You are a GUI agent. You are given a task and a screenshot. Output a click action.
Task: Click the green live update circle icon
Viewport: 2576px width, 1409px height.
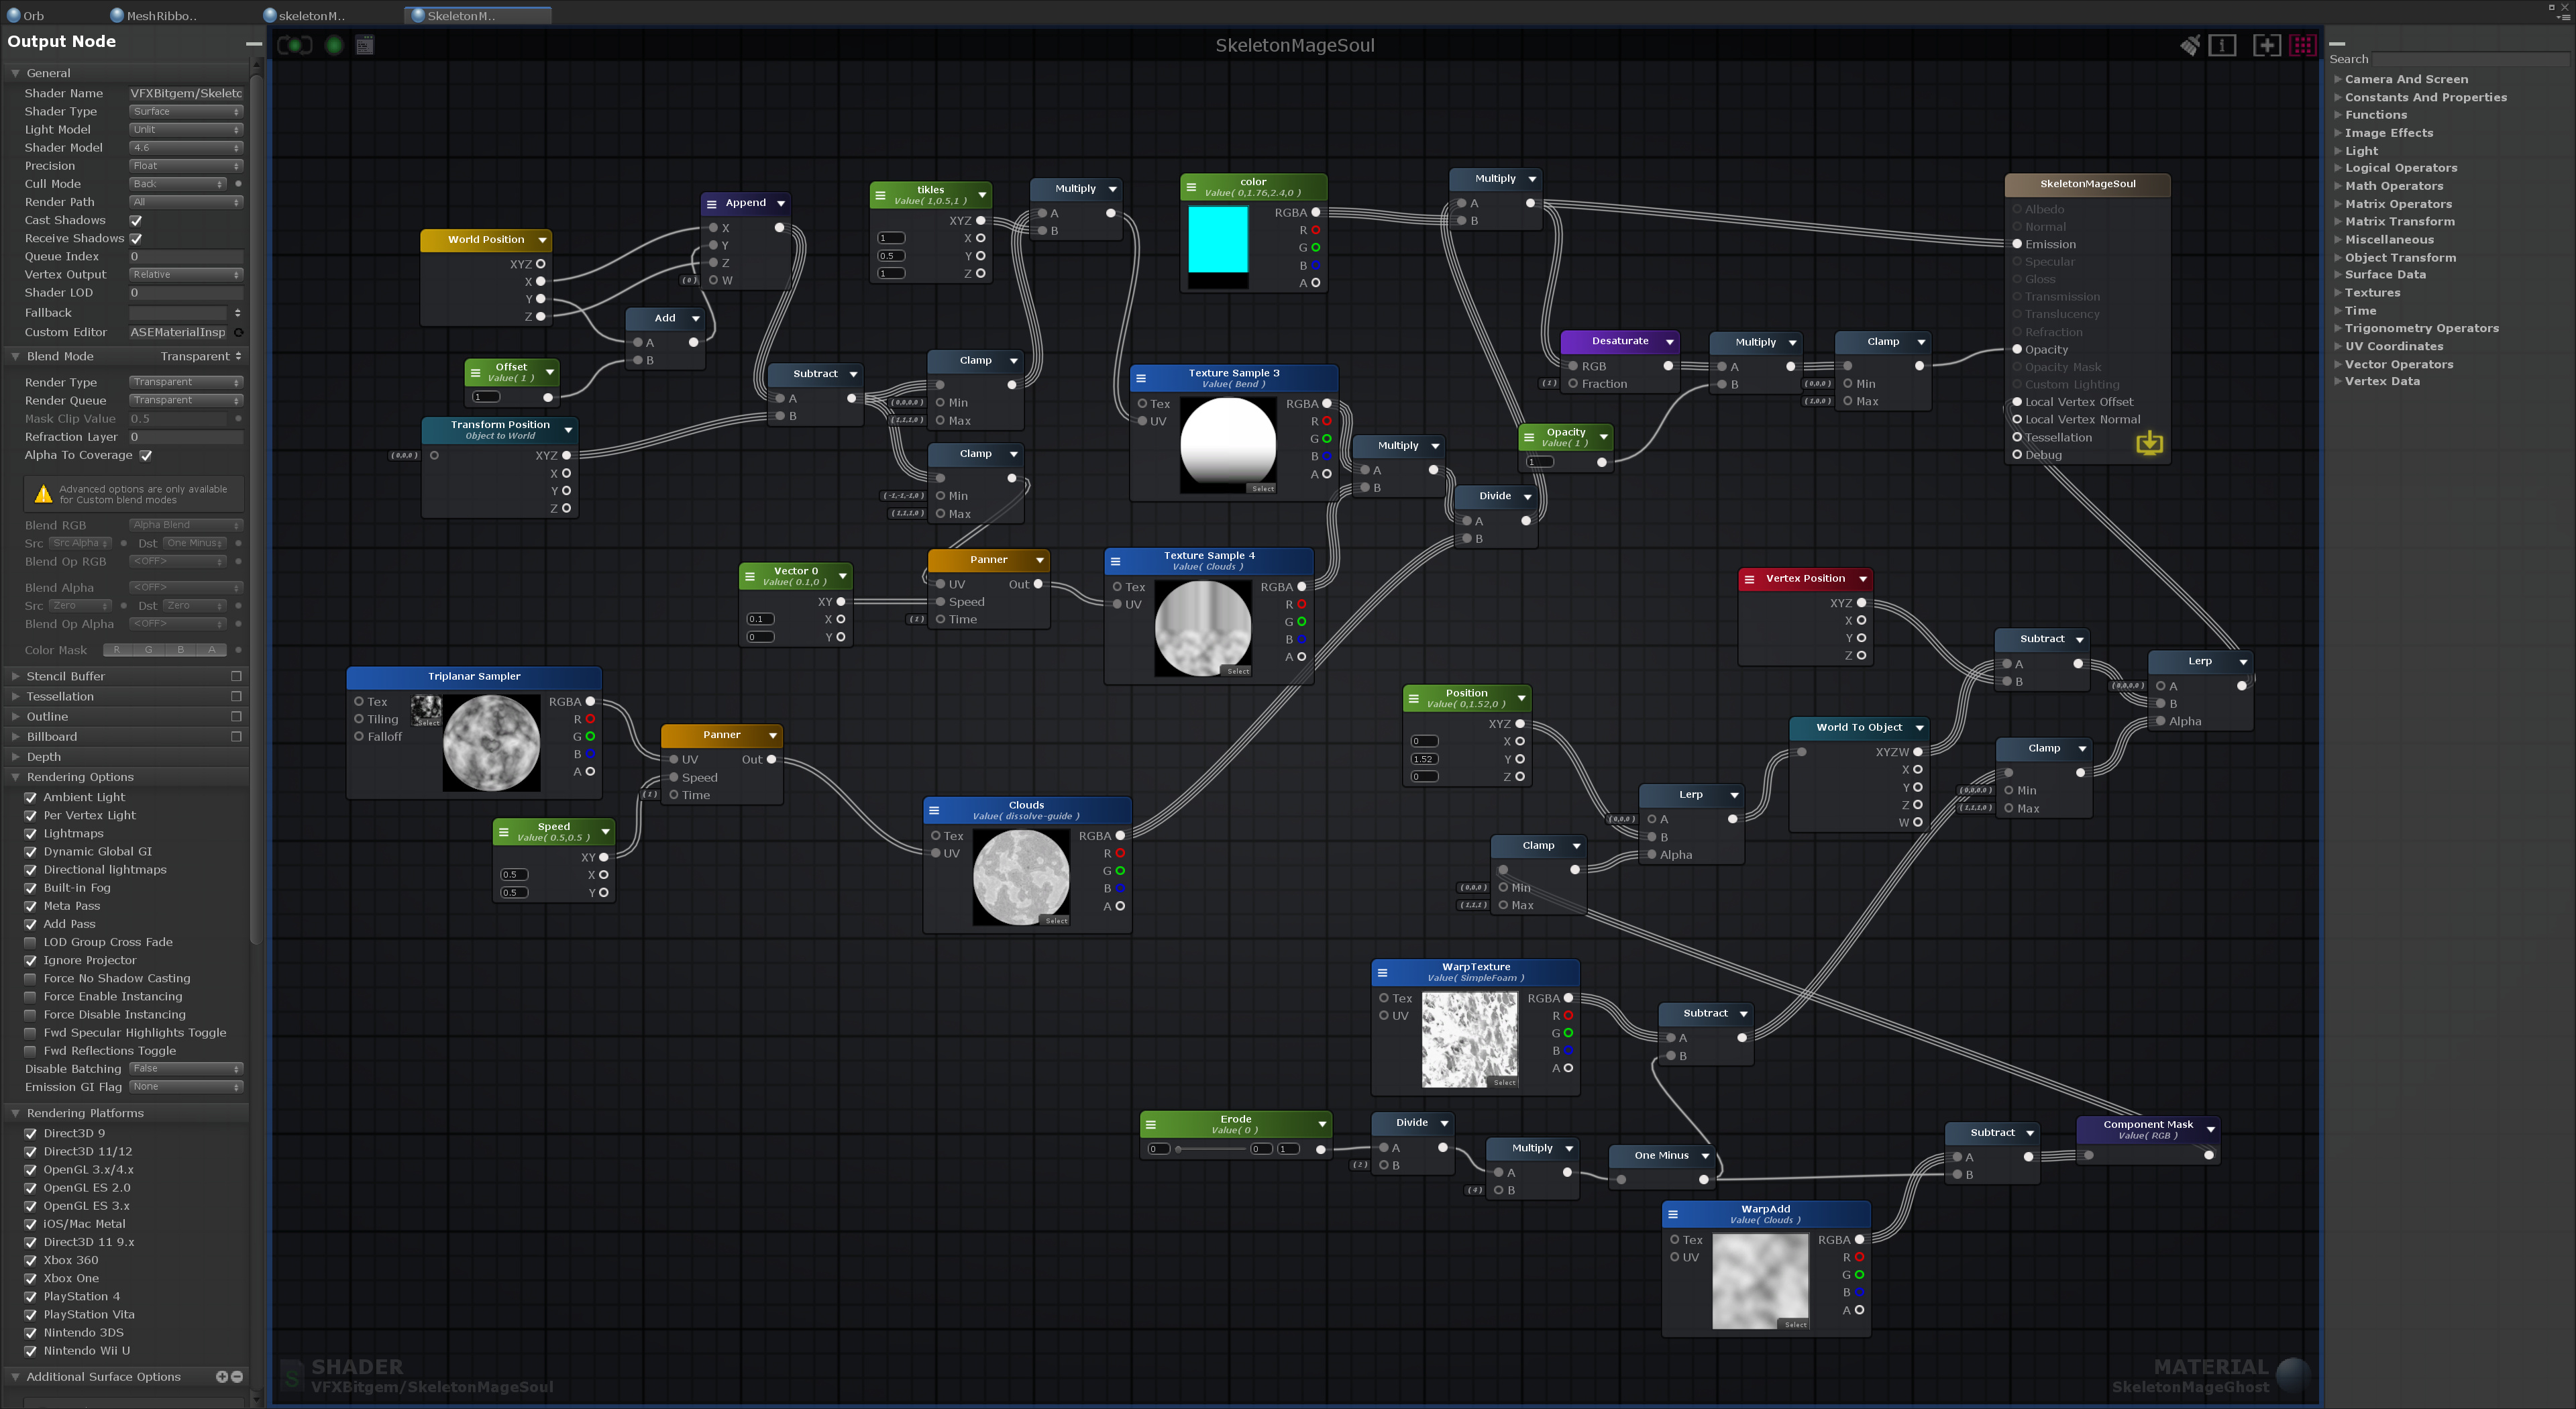[334, 45]
